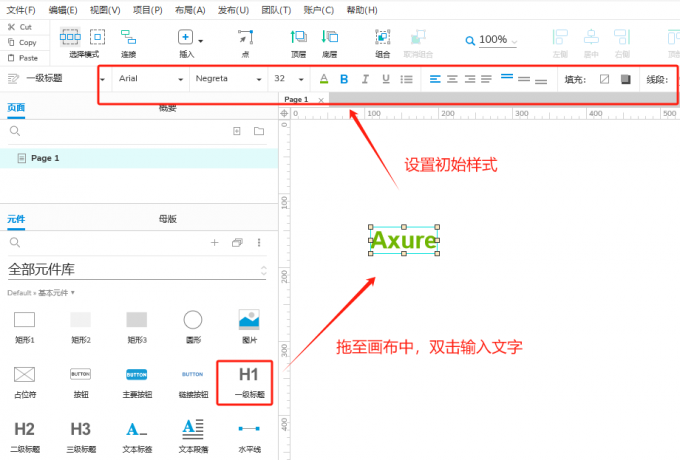This screenshot has height=460, width=680.
Task: Click the 插入 insert icon
Action: [x=186, y=37]
